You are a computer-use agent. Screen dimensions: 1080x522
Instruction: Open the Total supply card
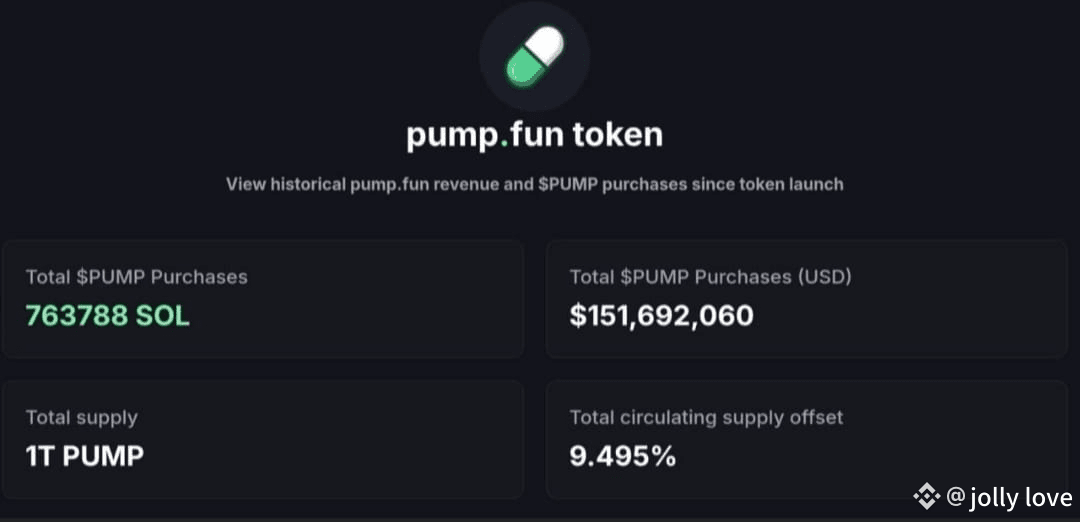pyautogui.click(x=262, y=439)
